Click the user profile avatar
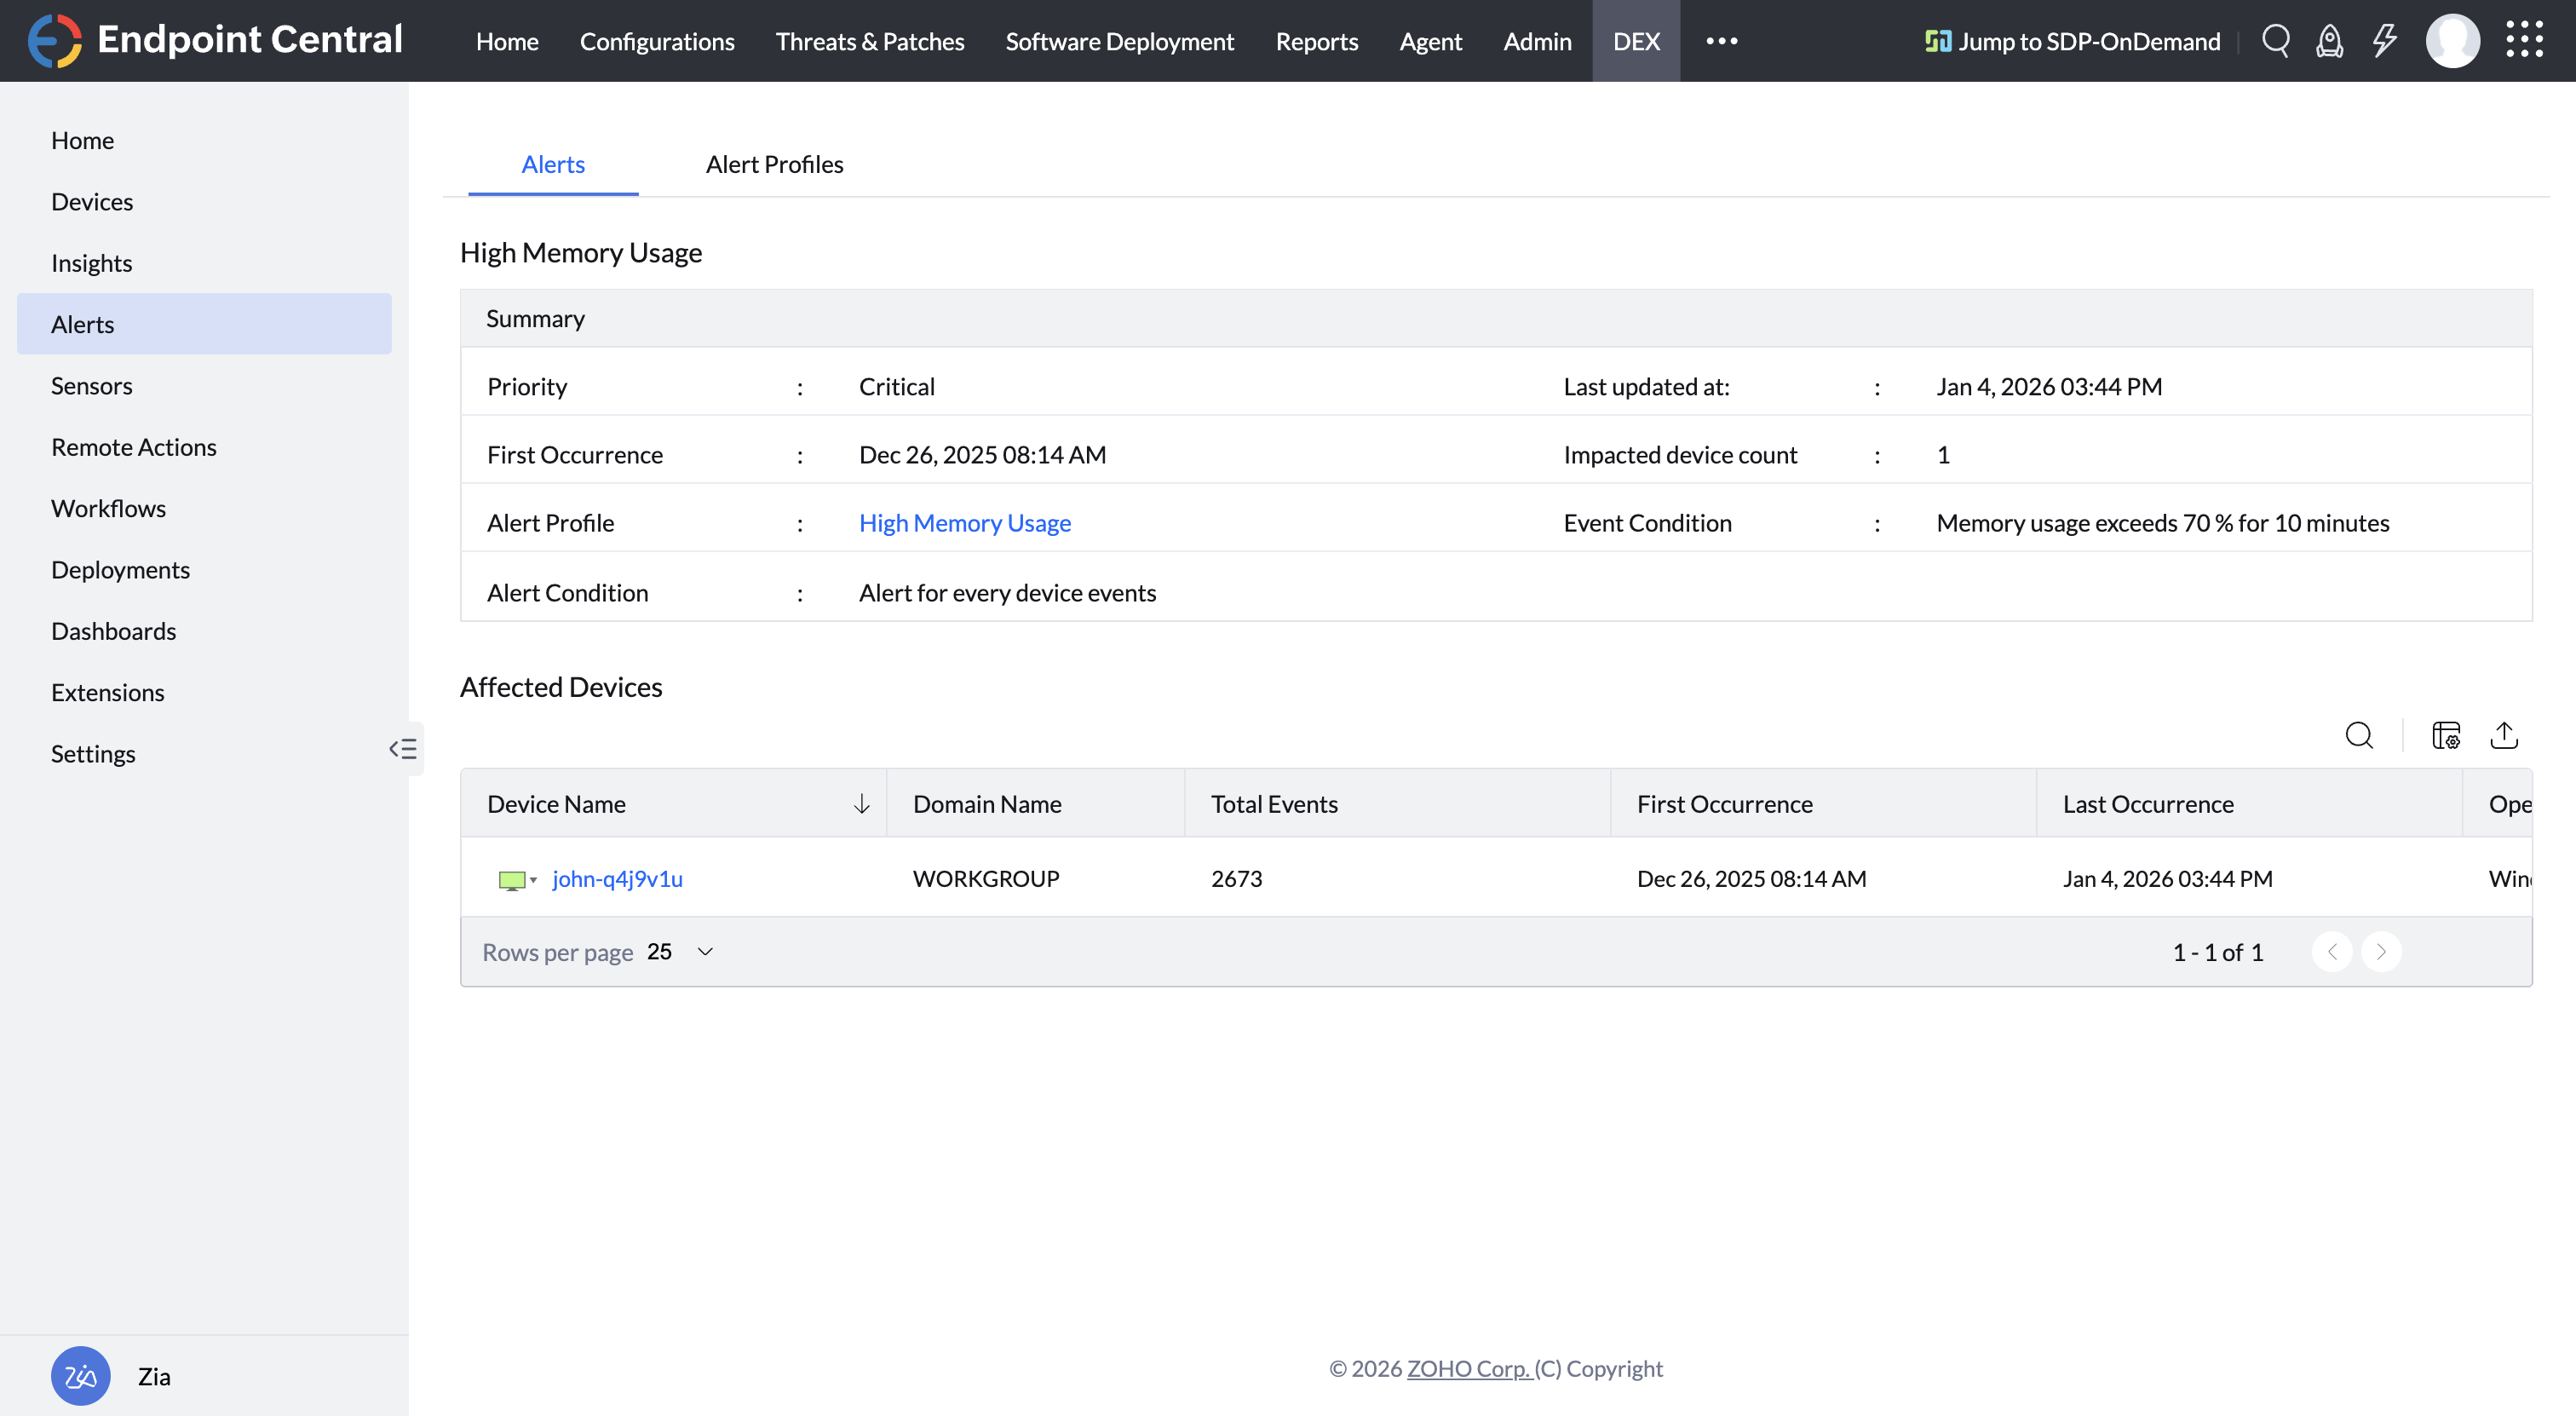This screenshot has height=1416, width=2576. click(x=2452, y=41)
